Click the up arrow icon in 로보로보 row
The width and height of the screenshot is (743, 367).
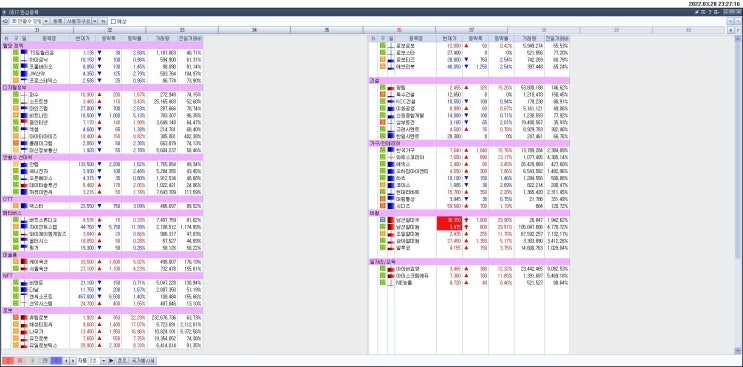click(466, 45)
